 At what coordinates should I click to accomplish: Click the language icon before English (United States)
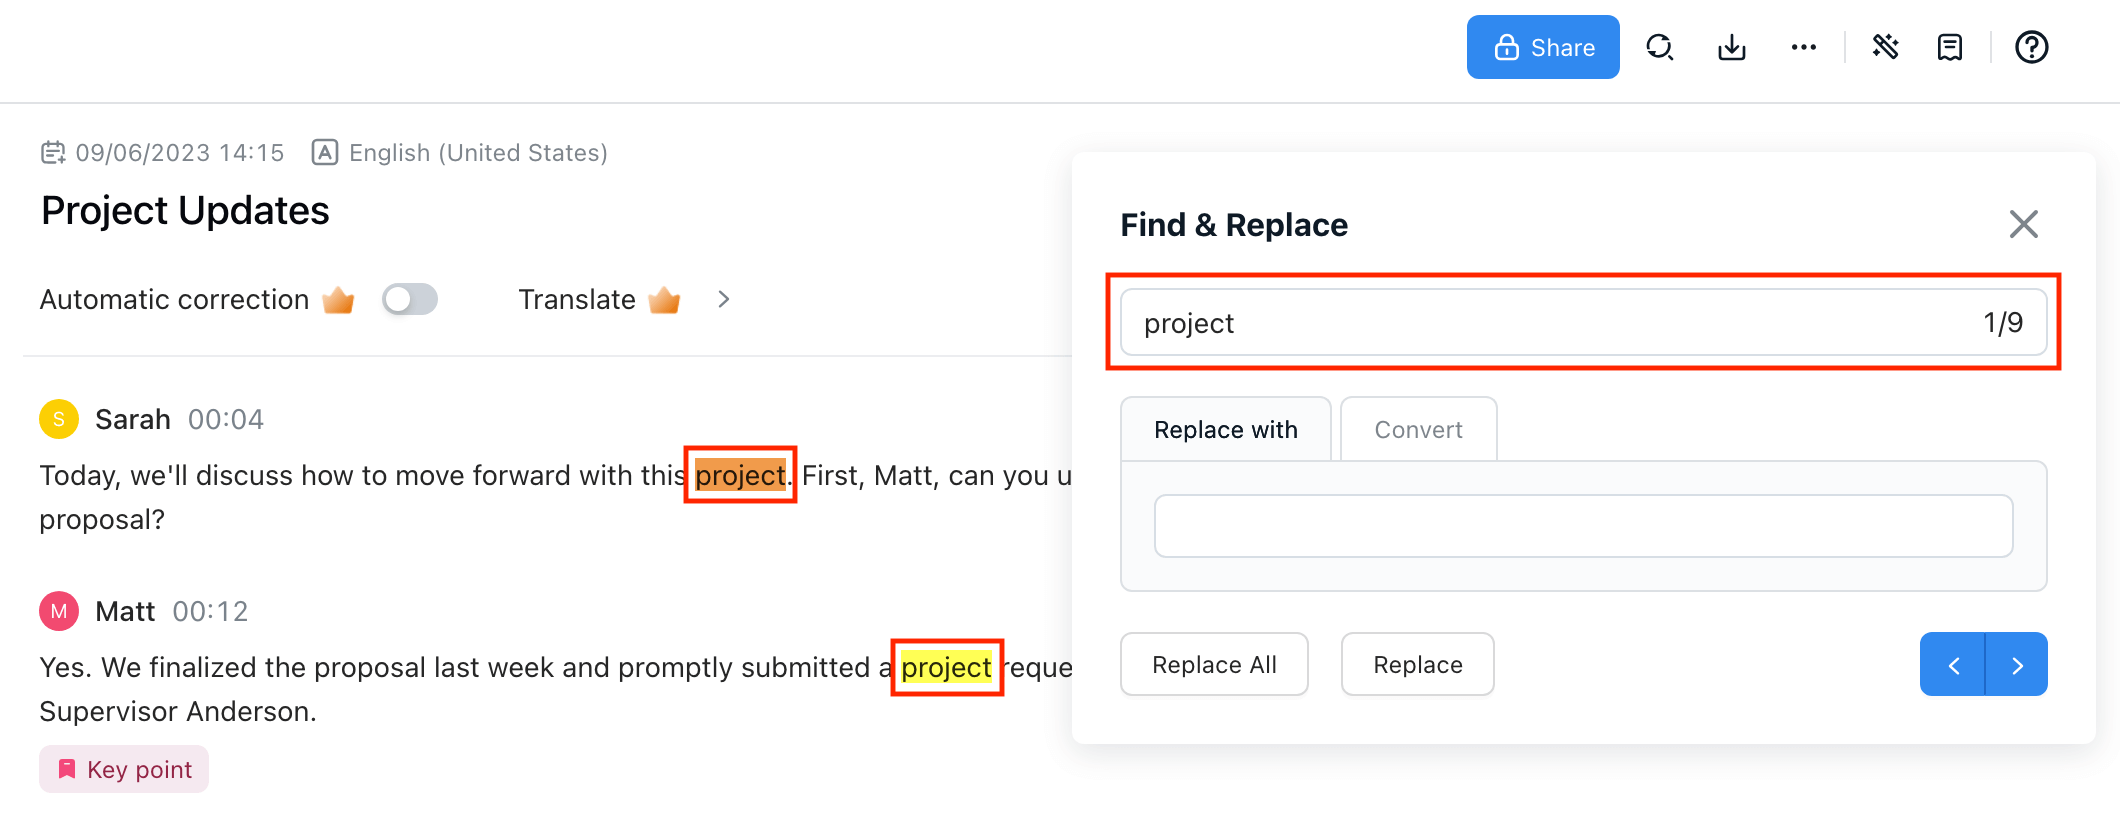point(325,152)
